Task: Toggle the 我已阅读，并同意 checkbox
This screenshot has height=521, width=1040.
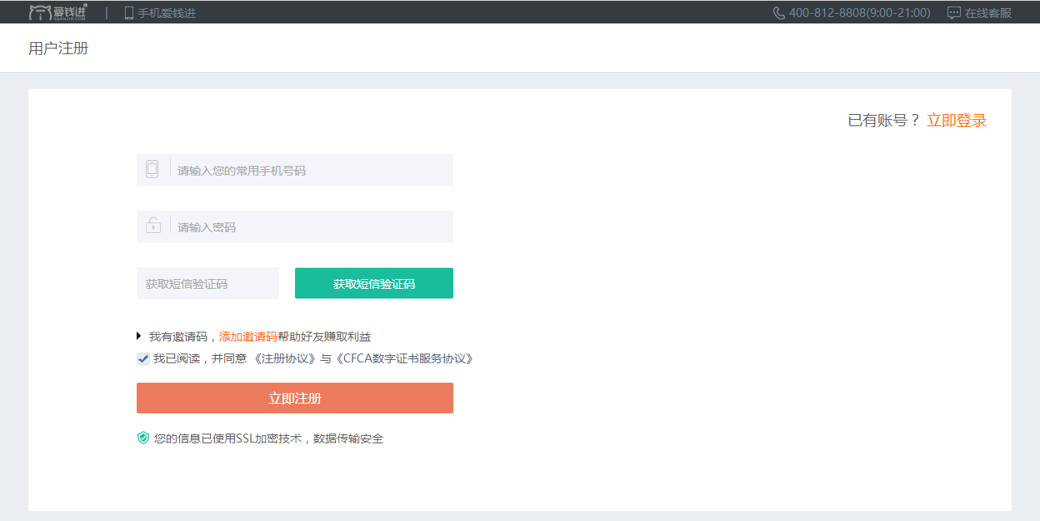Action: tap(143, 359)
